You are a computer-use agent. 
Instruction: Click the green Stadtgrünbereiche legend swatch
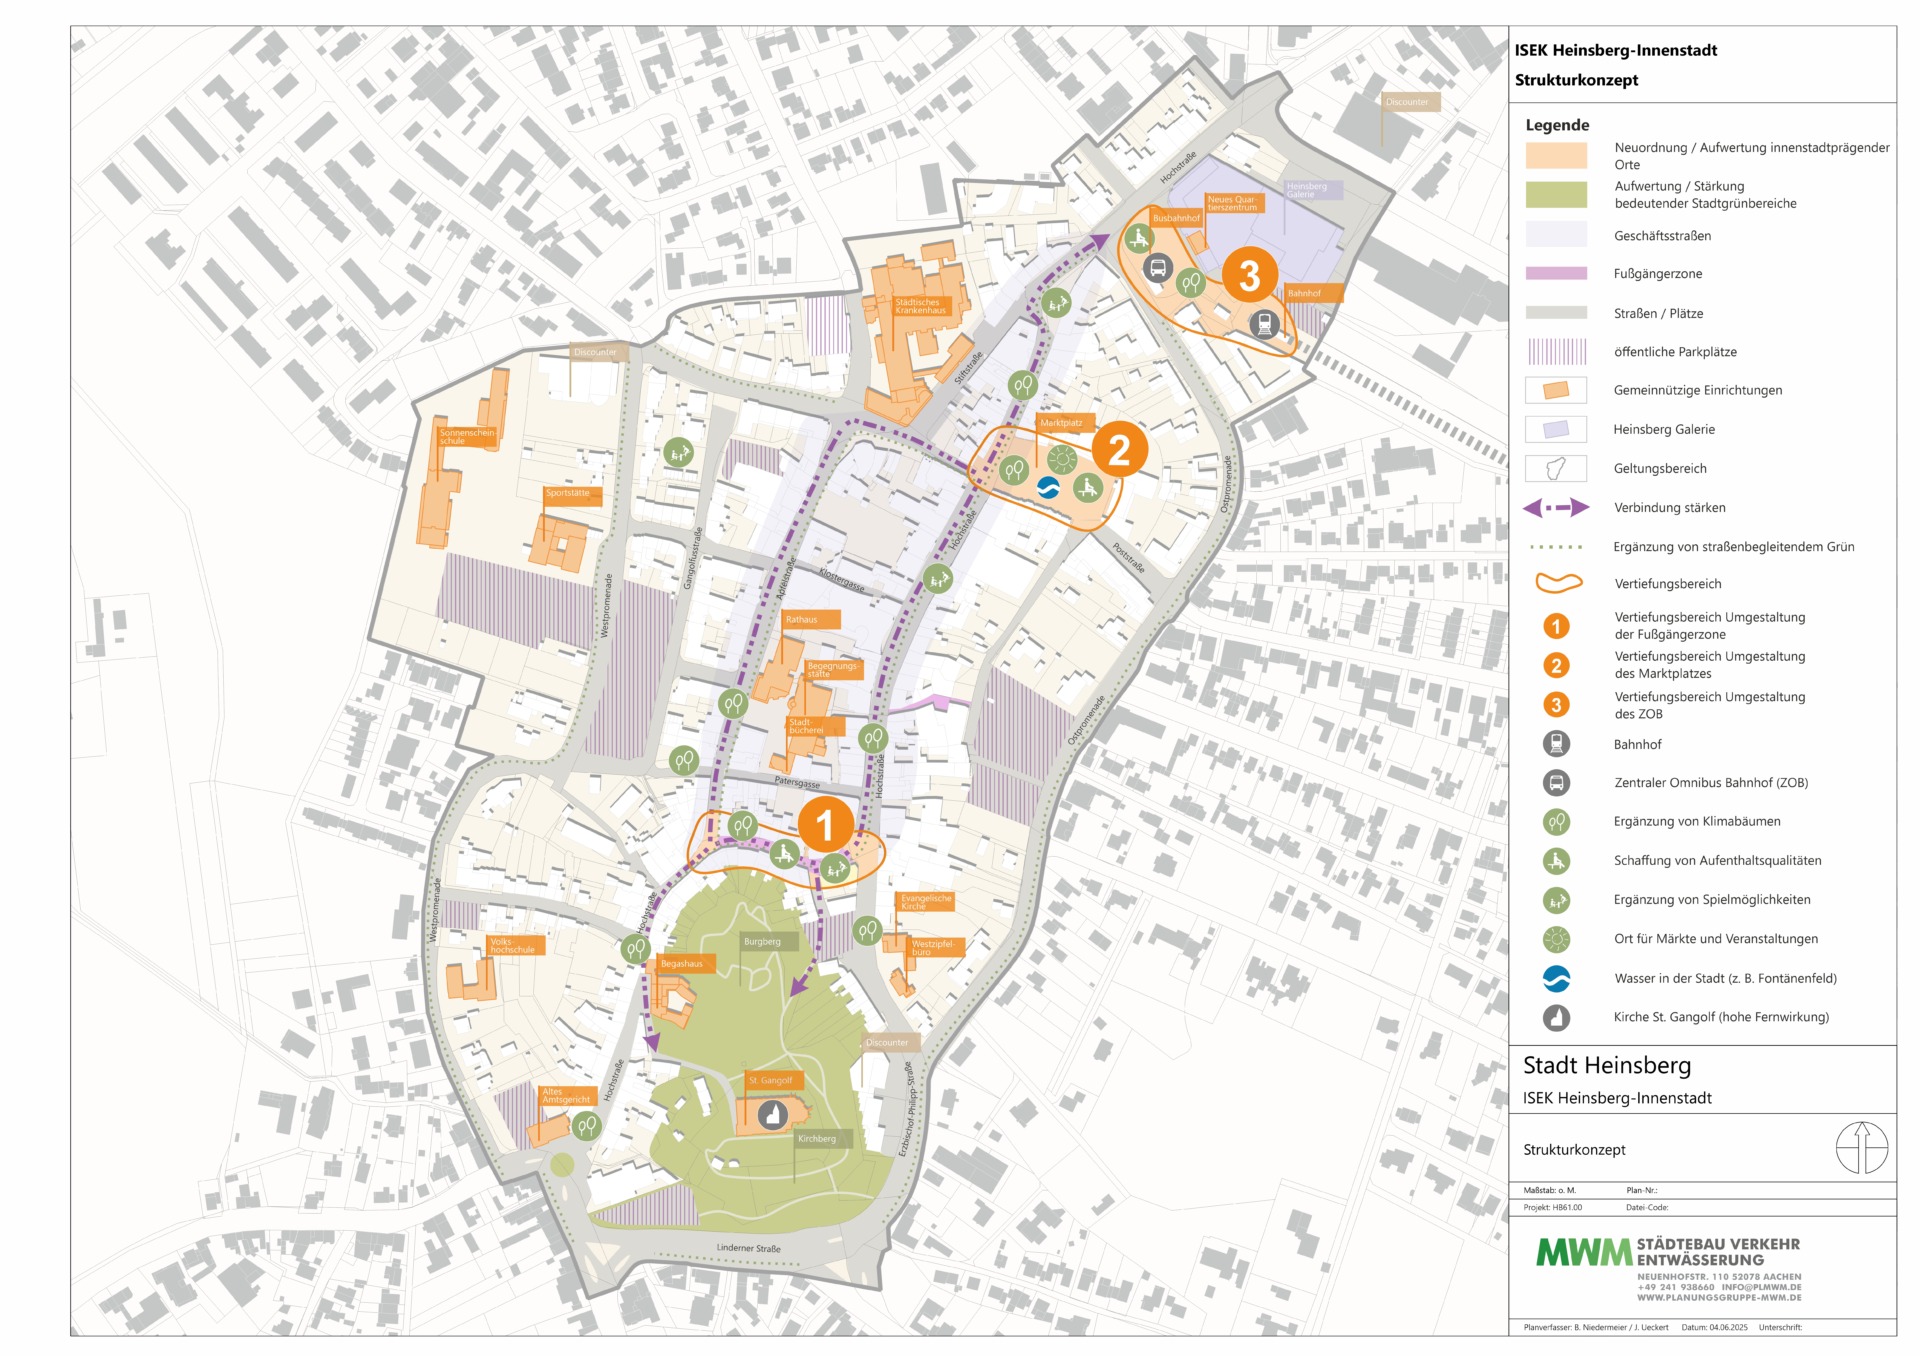(1556, 194)
